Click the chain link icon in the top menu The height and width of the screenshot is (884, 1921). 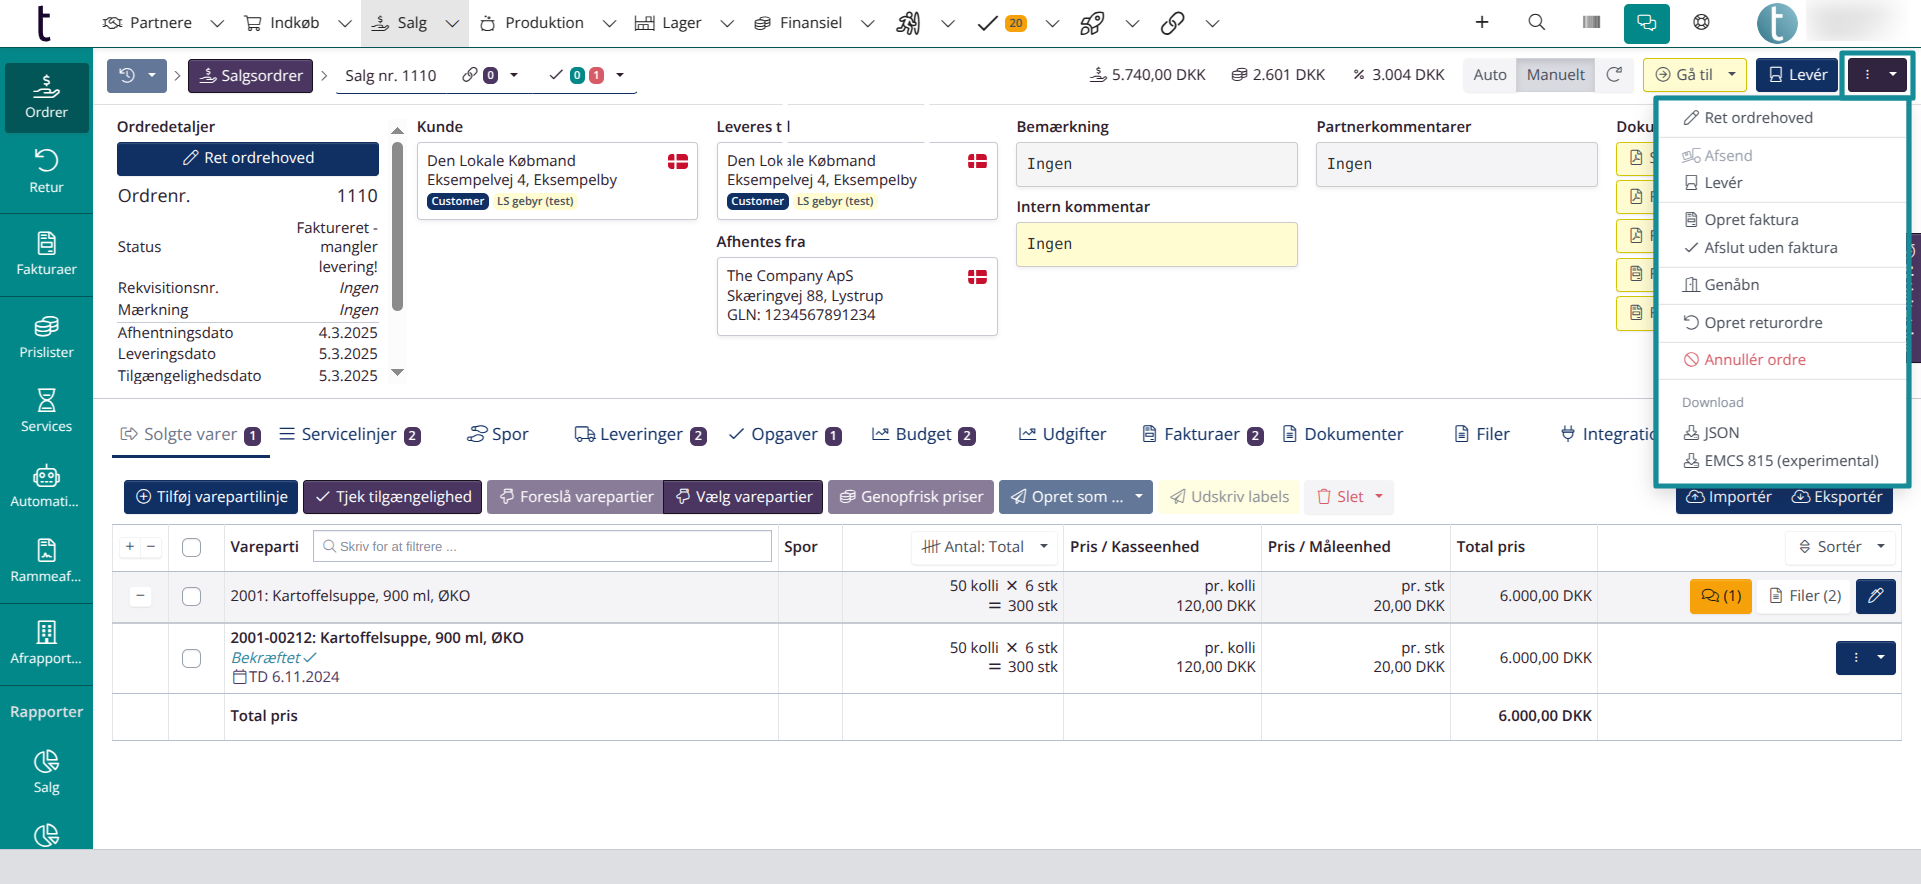[x=1173, y=23]
